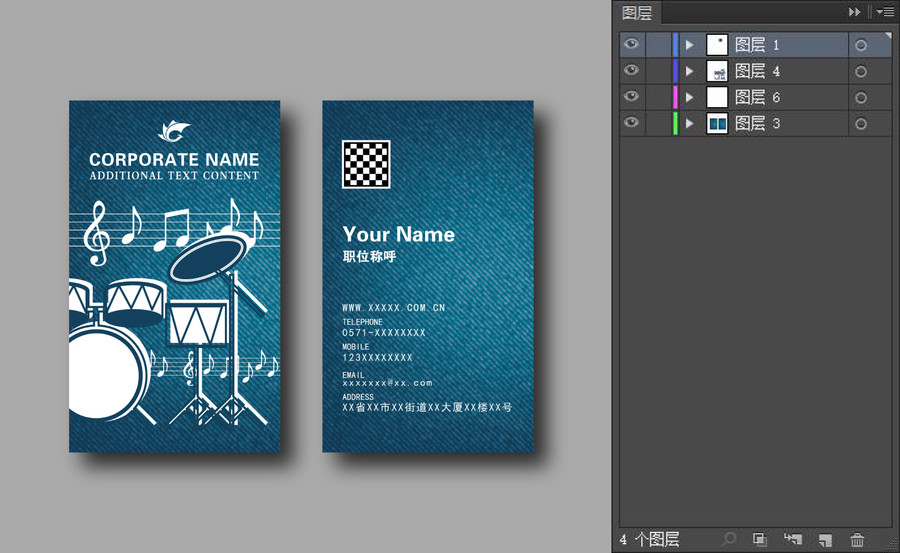
Task: Select the white logo on the left card
Action: (x=174, y=132)
